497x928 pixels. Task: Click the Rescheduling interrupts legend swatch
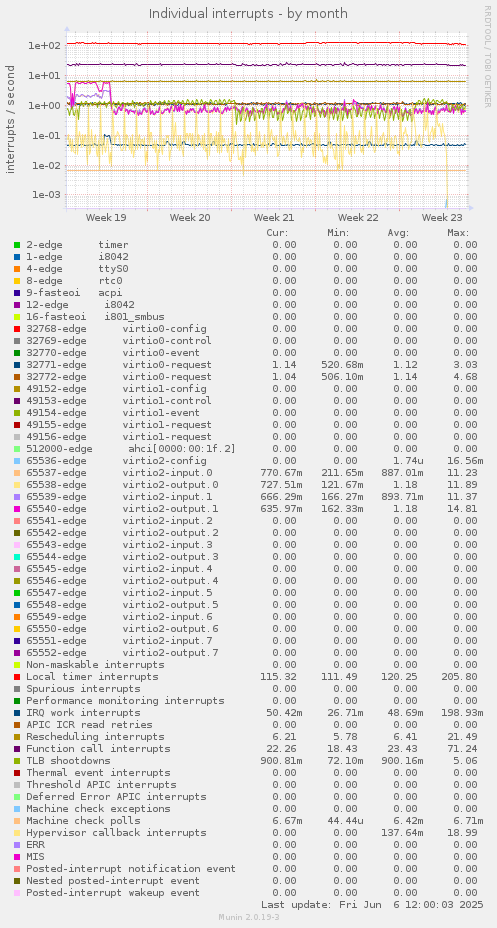(x=17, y=737)
